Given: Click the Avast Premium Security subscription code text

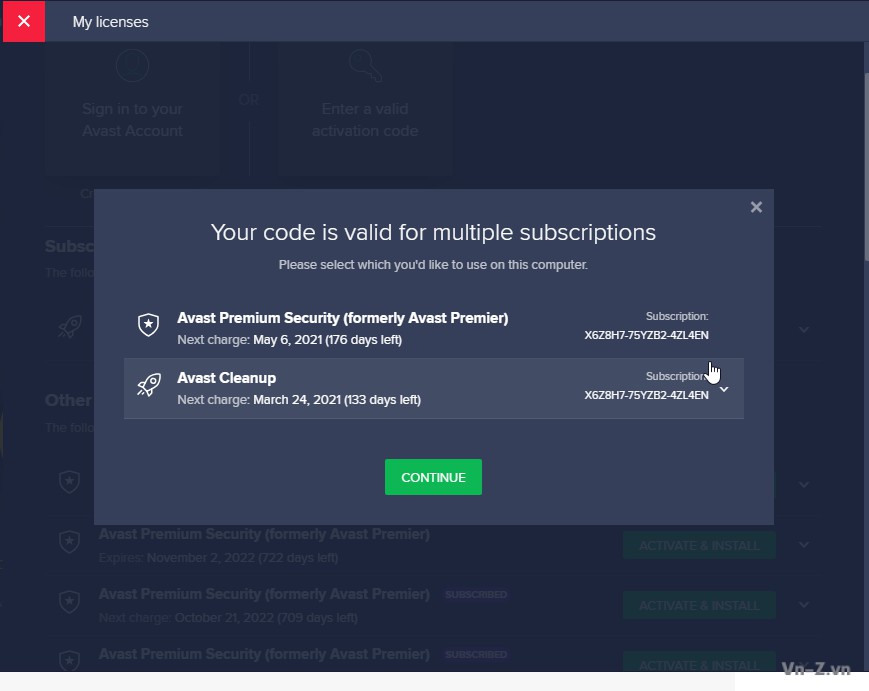Looking at the screenshot, I should coord(646,336).
